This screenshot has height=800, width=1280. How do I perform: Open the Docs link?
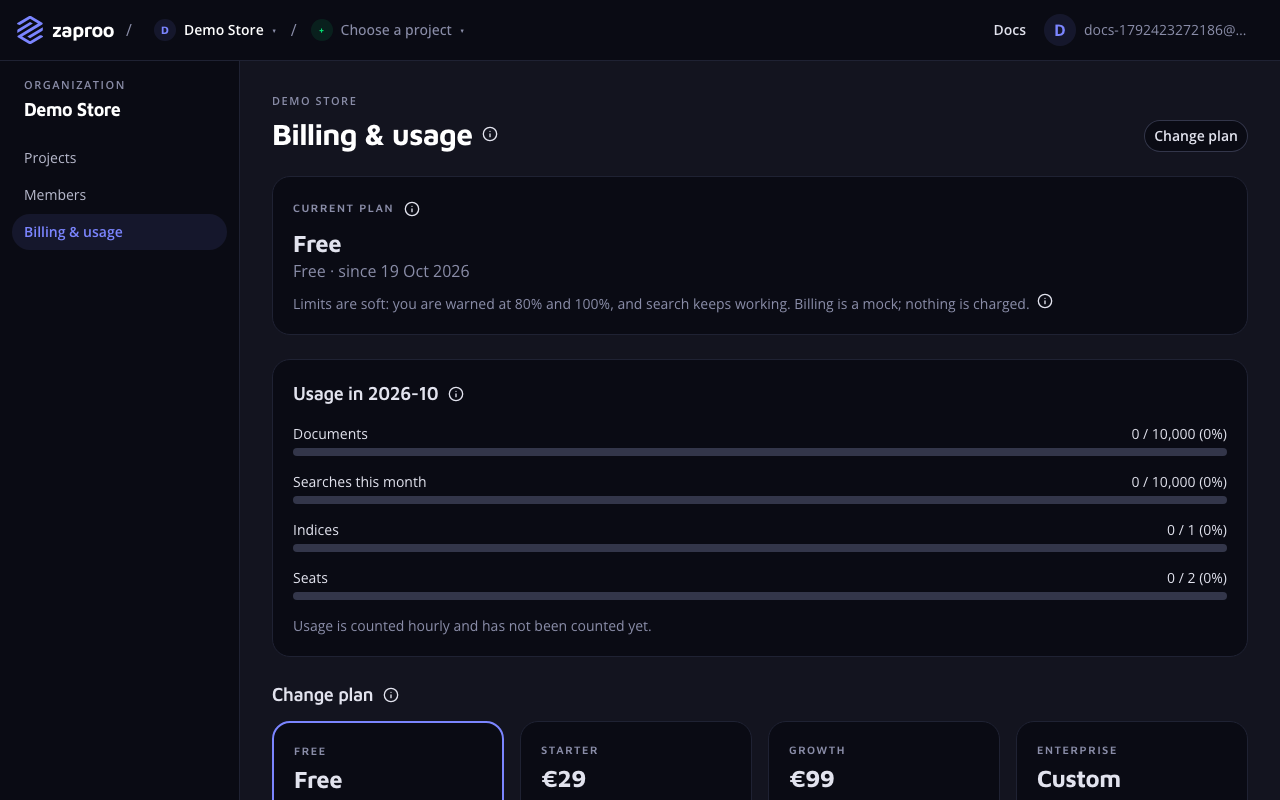[x=1010, y=30]
